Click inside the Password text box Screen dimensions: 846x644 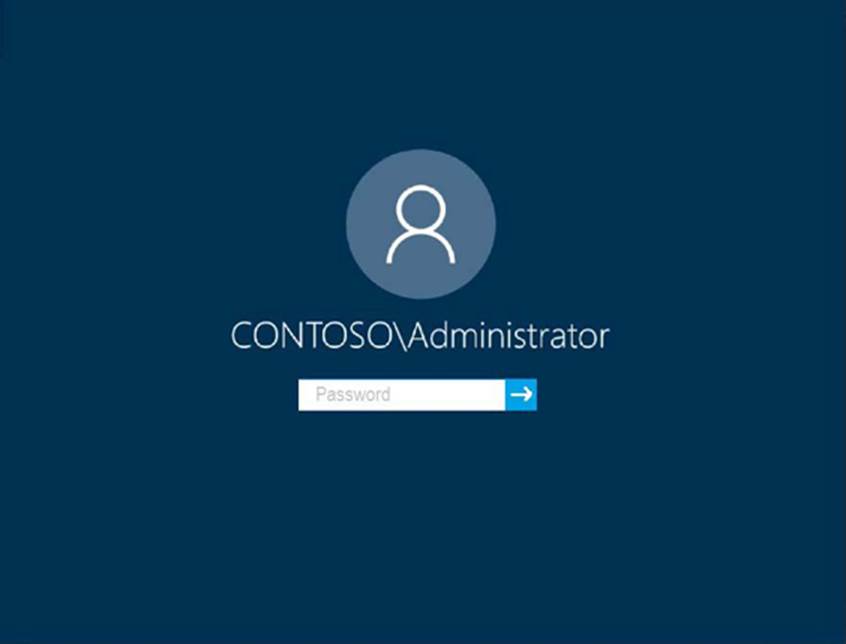(402, 395)
